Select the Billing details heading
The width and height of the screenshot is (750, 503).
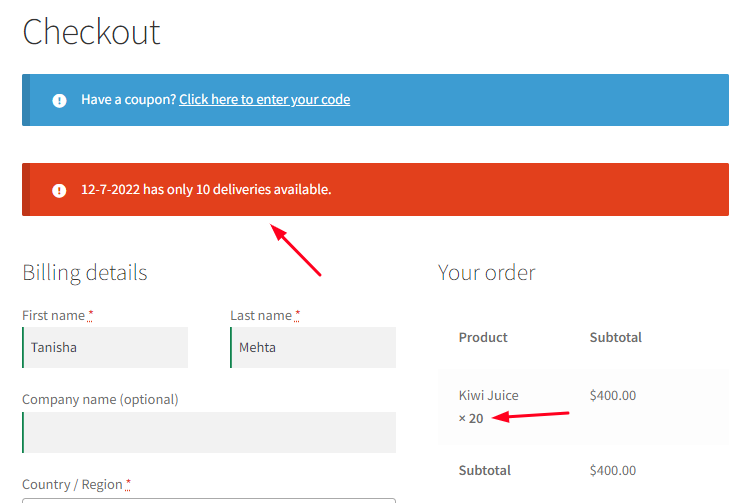85,273
